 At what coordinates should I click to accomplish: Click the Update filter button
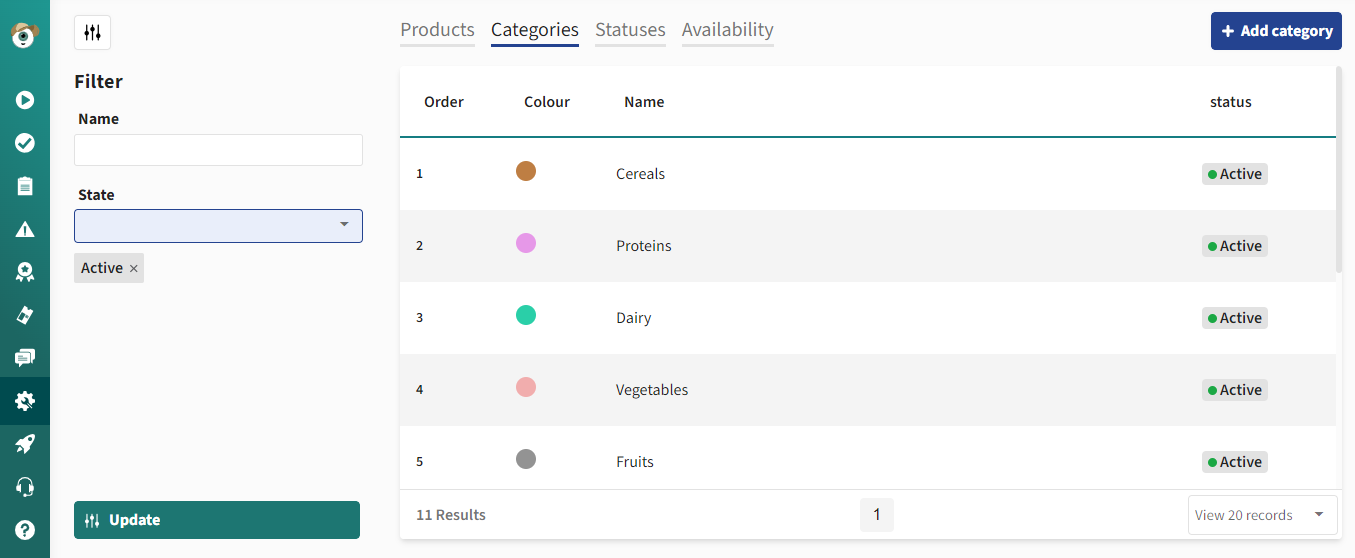click(x=217, y=520)
